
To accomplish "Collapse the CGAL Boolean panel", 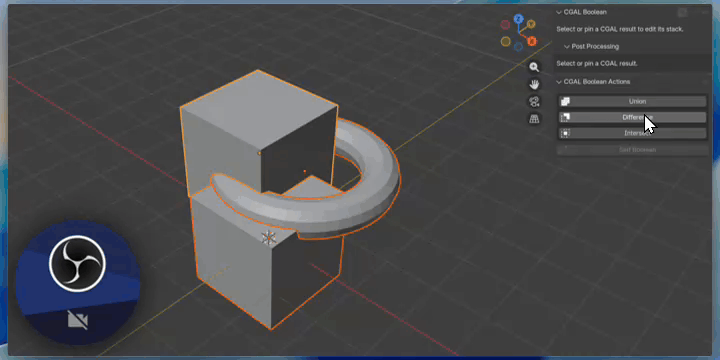I will pyautogui.click(x=559, y=12).
